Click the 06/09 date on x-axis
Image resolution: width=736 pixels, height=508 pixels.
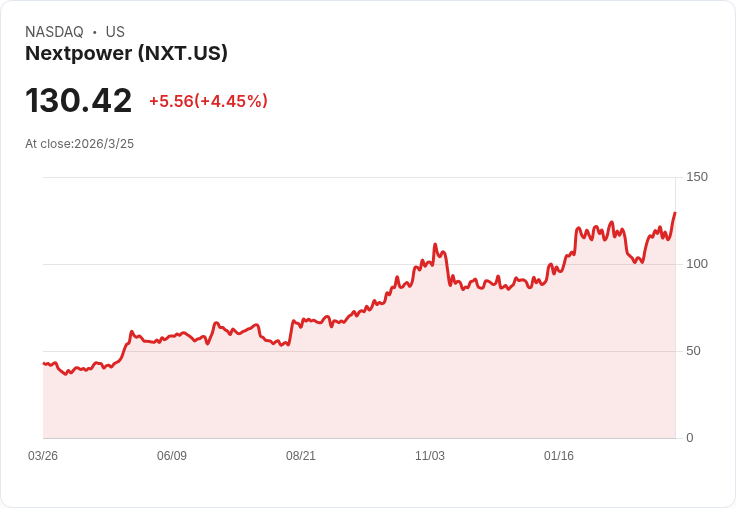[x=172, y=455]
